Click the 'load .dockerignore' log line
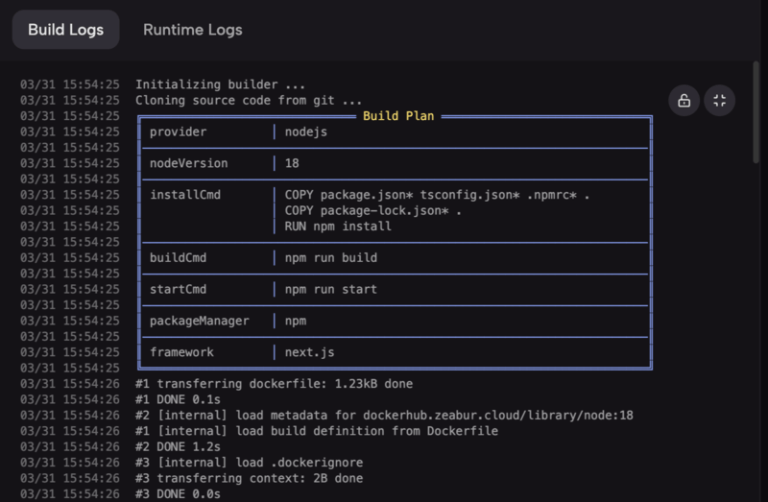 click(248, 462)
